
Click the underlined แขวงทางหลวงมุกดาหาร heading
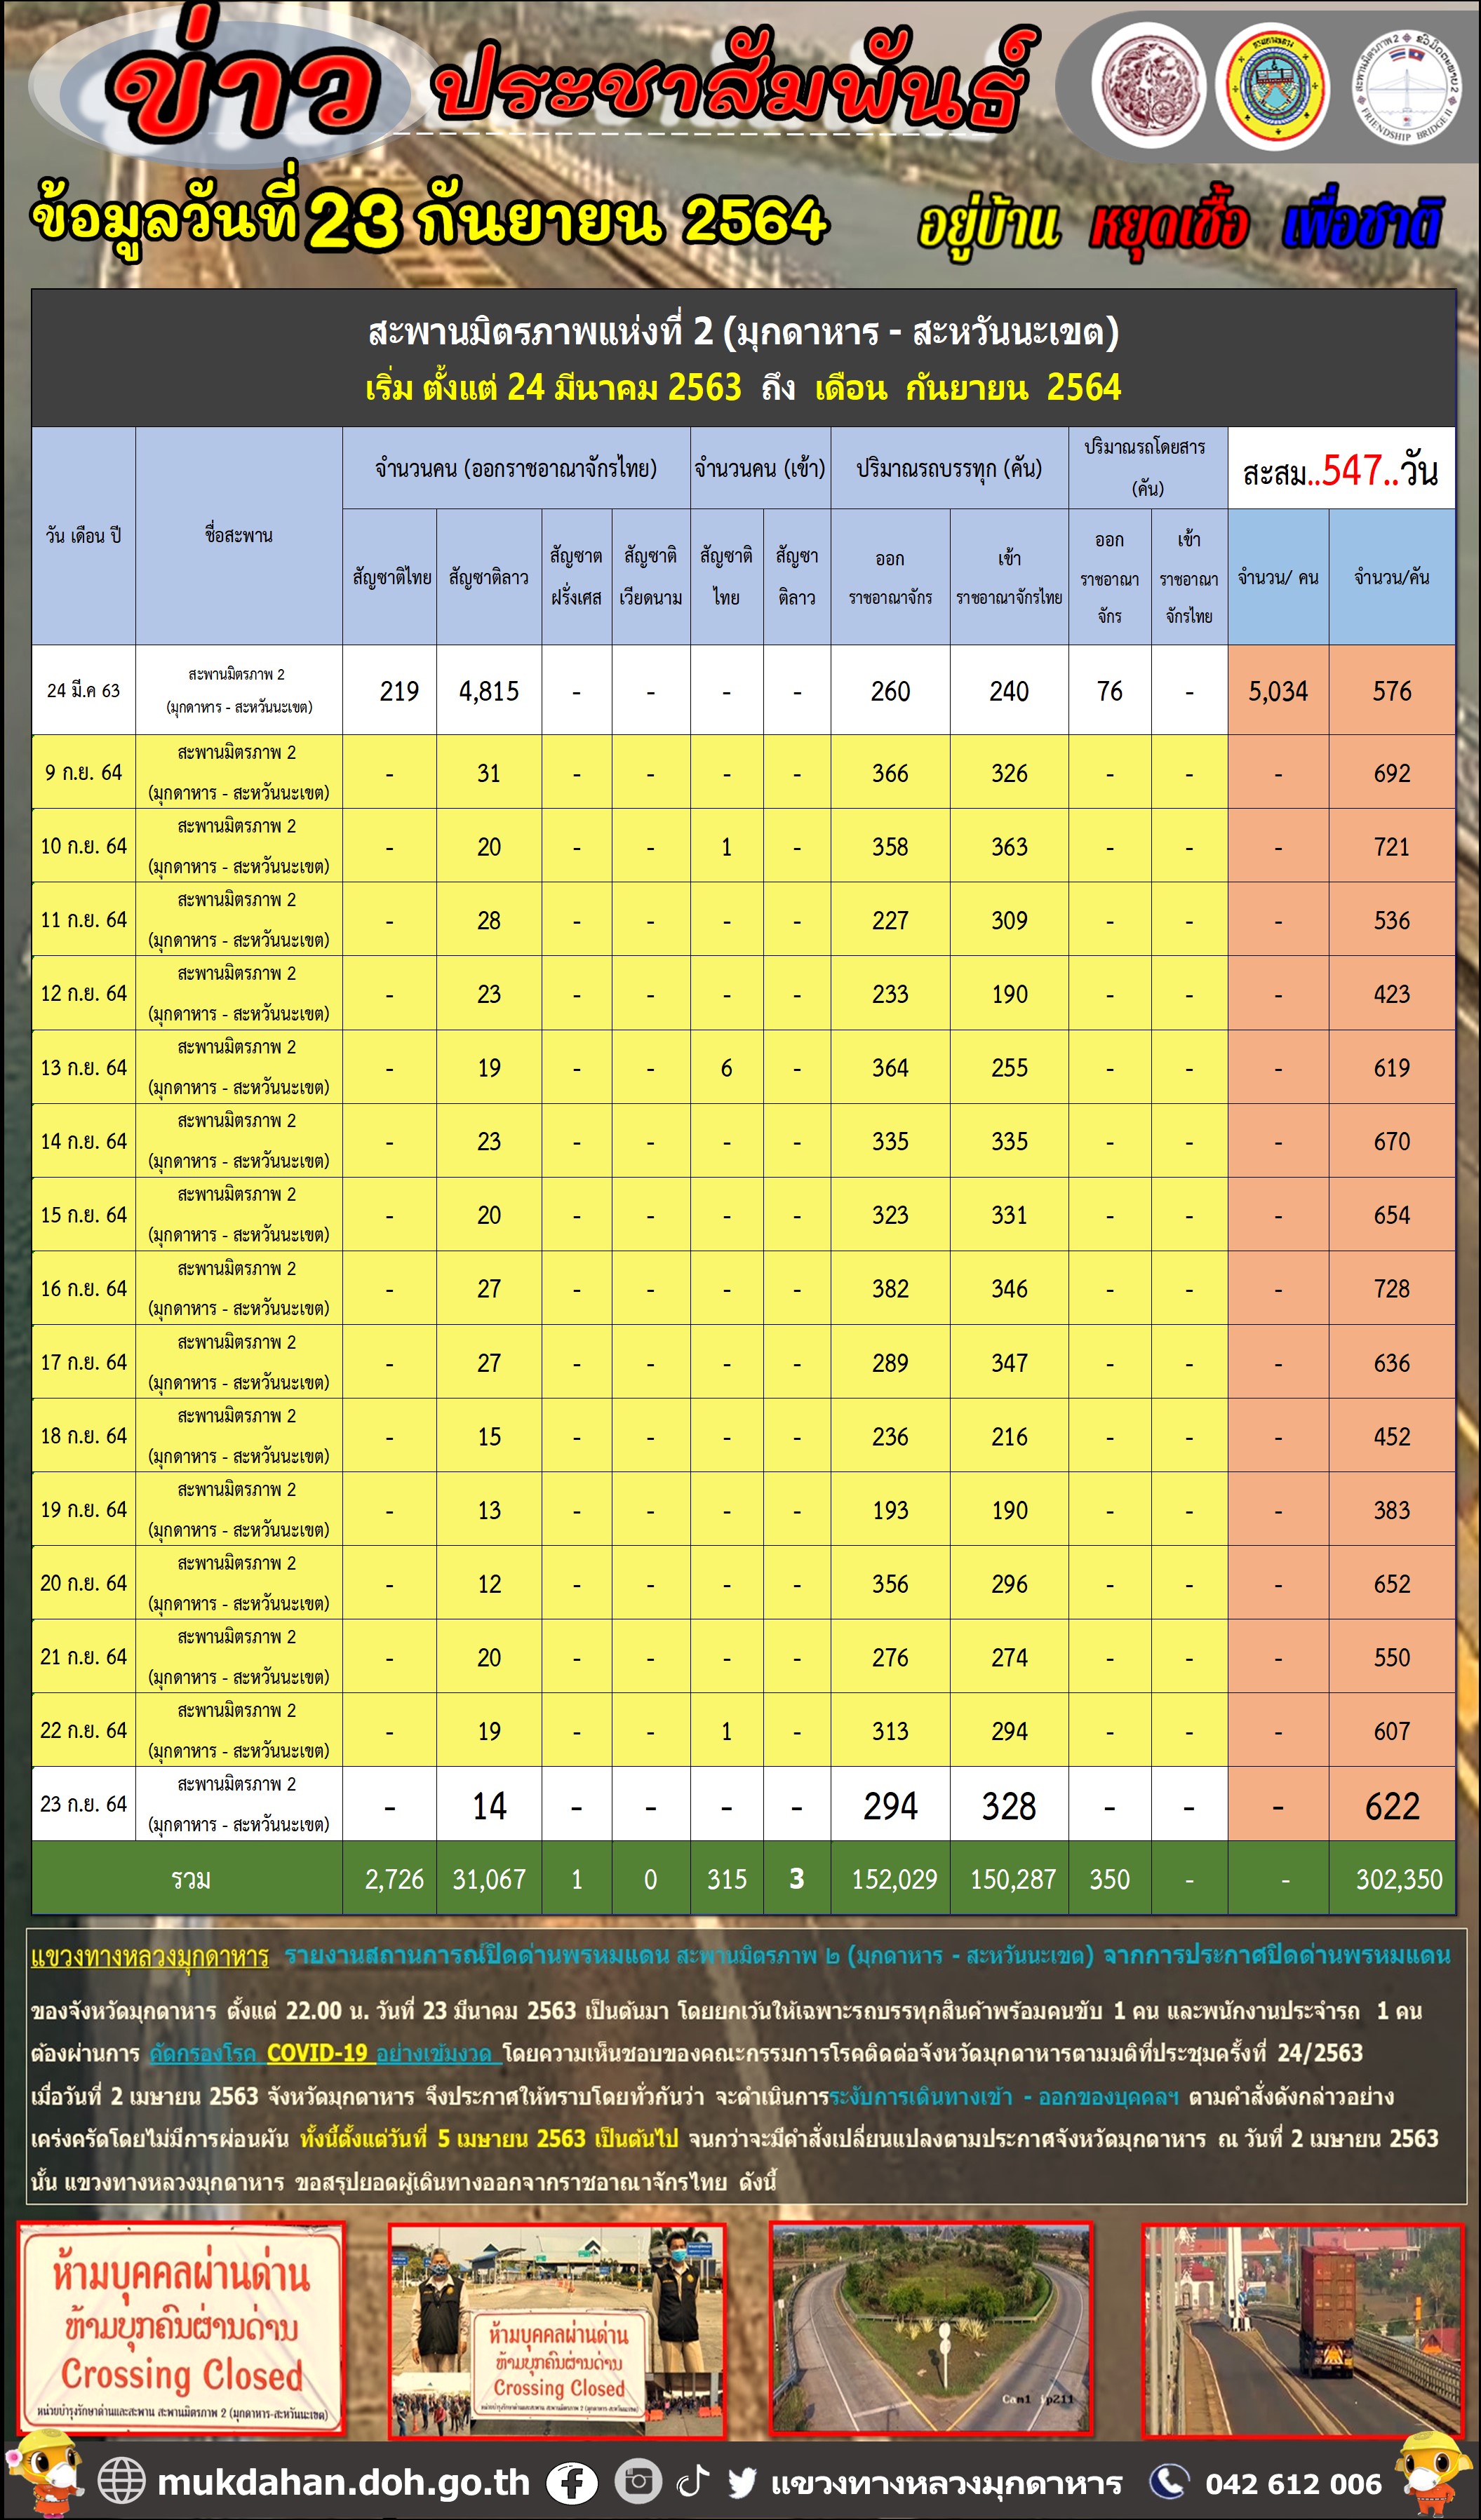click(x=150, y=1958)
